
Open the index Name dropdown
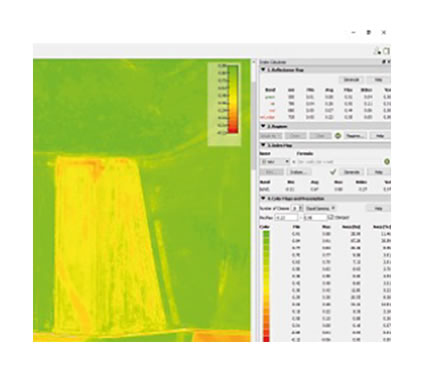(x=275, y=162)
